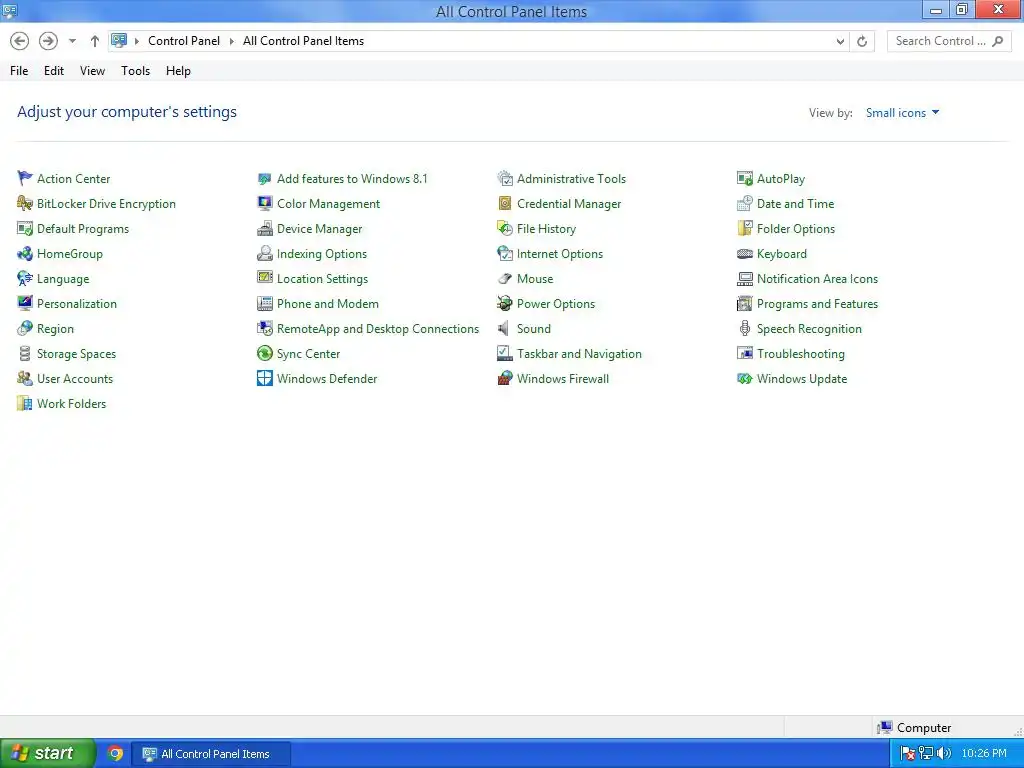Click the Windows Defender icon
Viewport: 1024px width, 768px height.
[264, 378]
